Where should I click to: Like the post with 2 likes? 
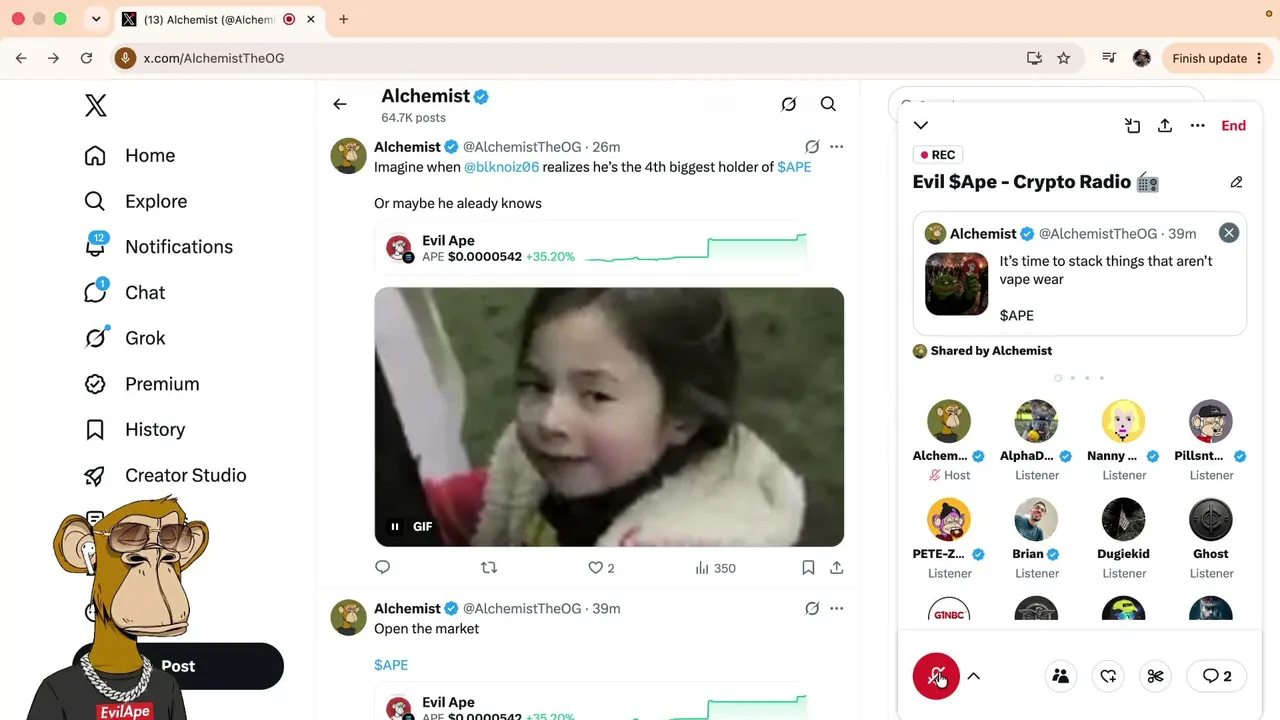tap(601, 568)
